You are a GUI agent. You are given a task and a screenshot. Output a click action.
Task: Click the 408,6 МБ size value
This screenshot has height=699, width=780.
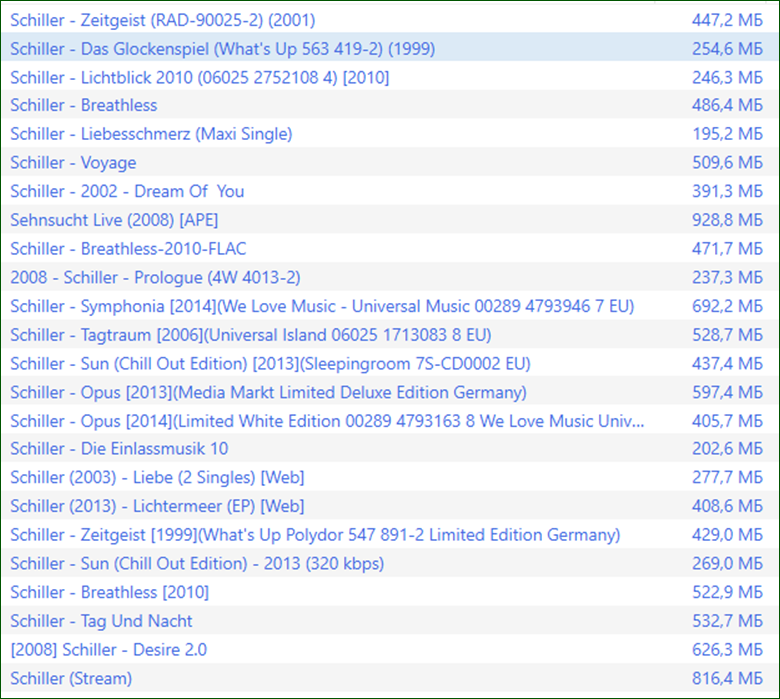727,506
